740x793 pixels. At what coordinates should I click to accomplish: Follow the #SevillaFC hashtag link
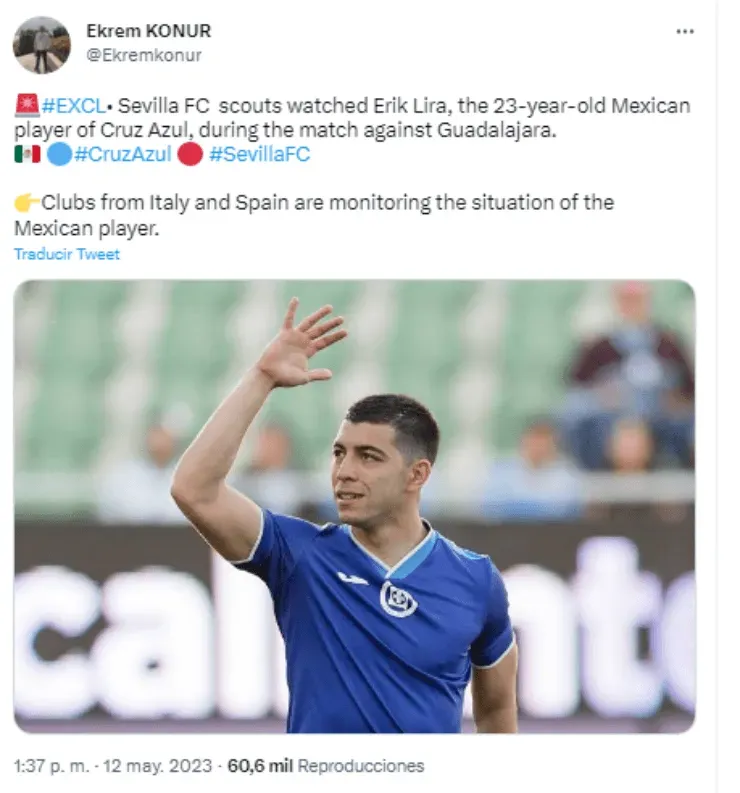point(259,154)
